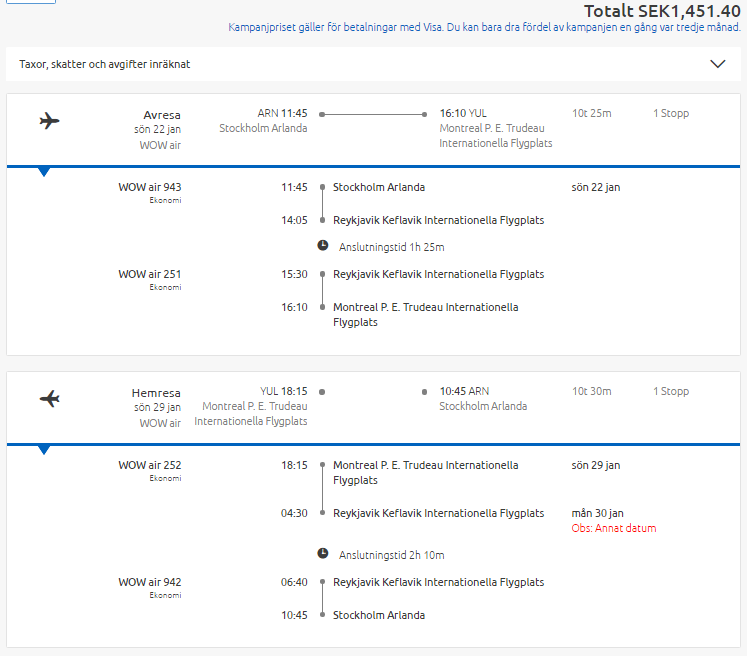This screenshot has height=656, width=747.
Task: Click the return airplane icon for Hemresa
Action: coord(50,399)
